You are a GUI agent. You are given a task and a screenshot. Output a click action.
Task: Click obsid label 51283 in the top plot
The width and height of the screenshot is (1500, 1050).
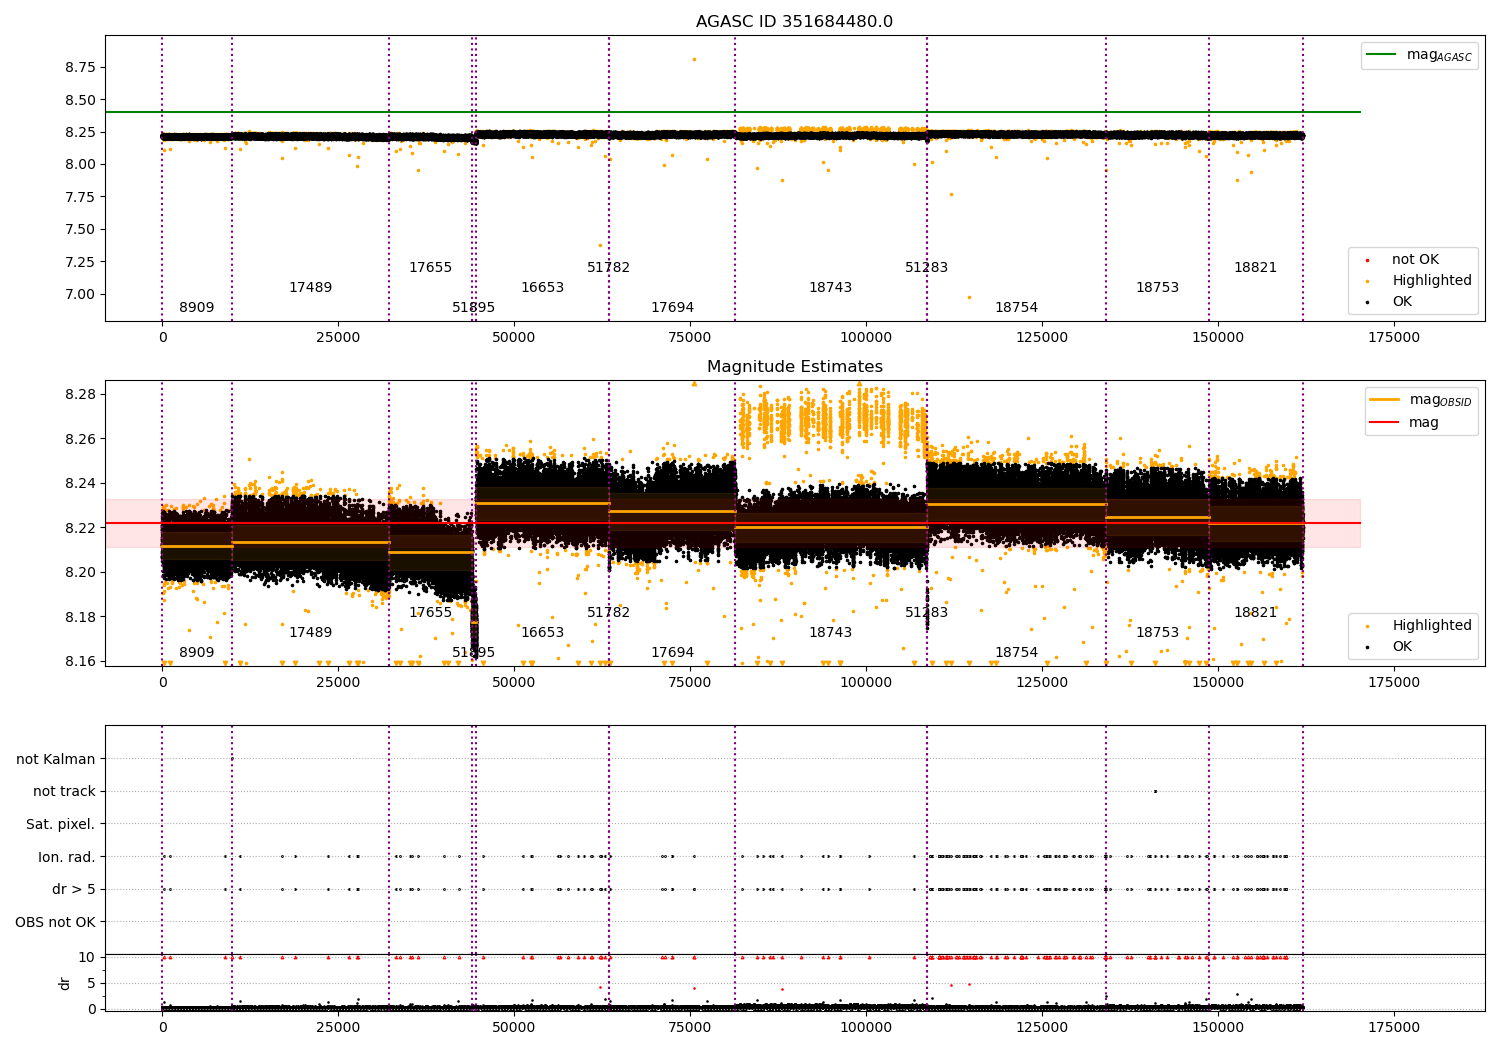coord(927,268)
